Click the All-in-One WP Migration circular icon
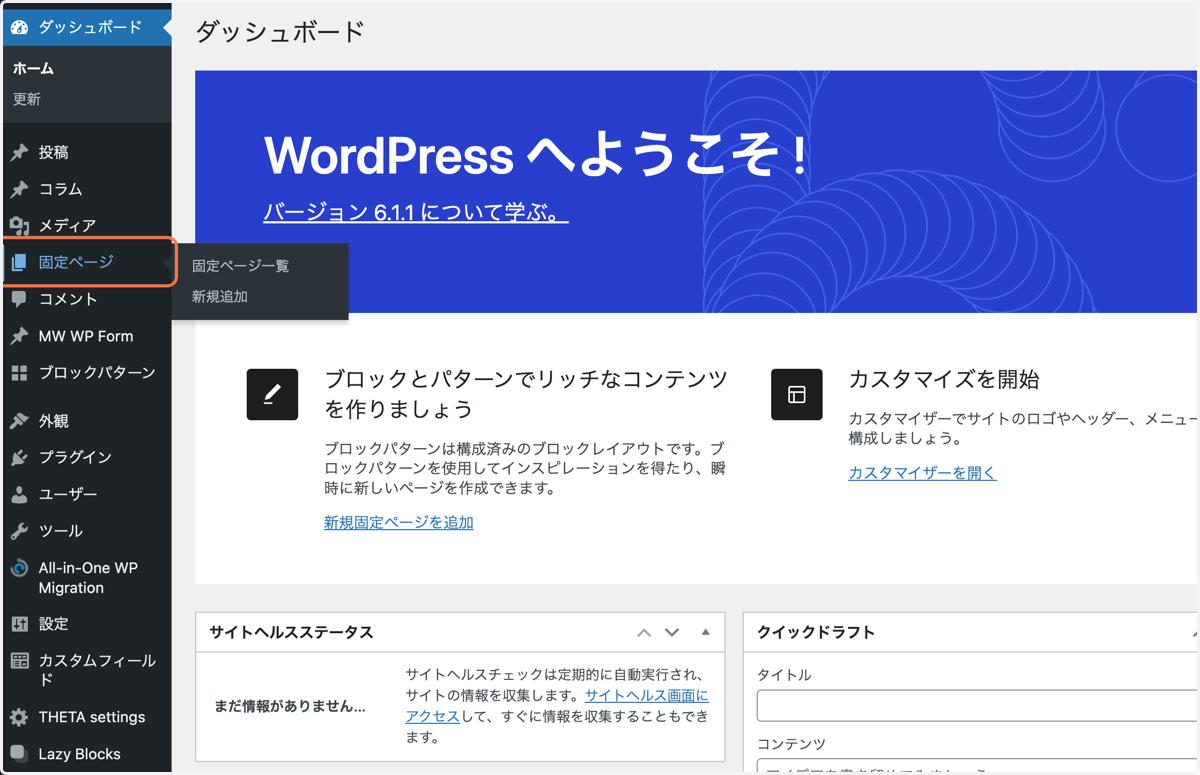Viewport: 1200px width, 775px height. click(x=19, y=568)
